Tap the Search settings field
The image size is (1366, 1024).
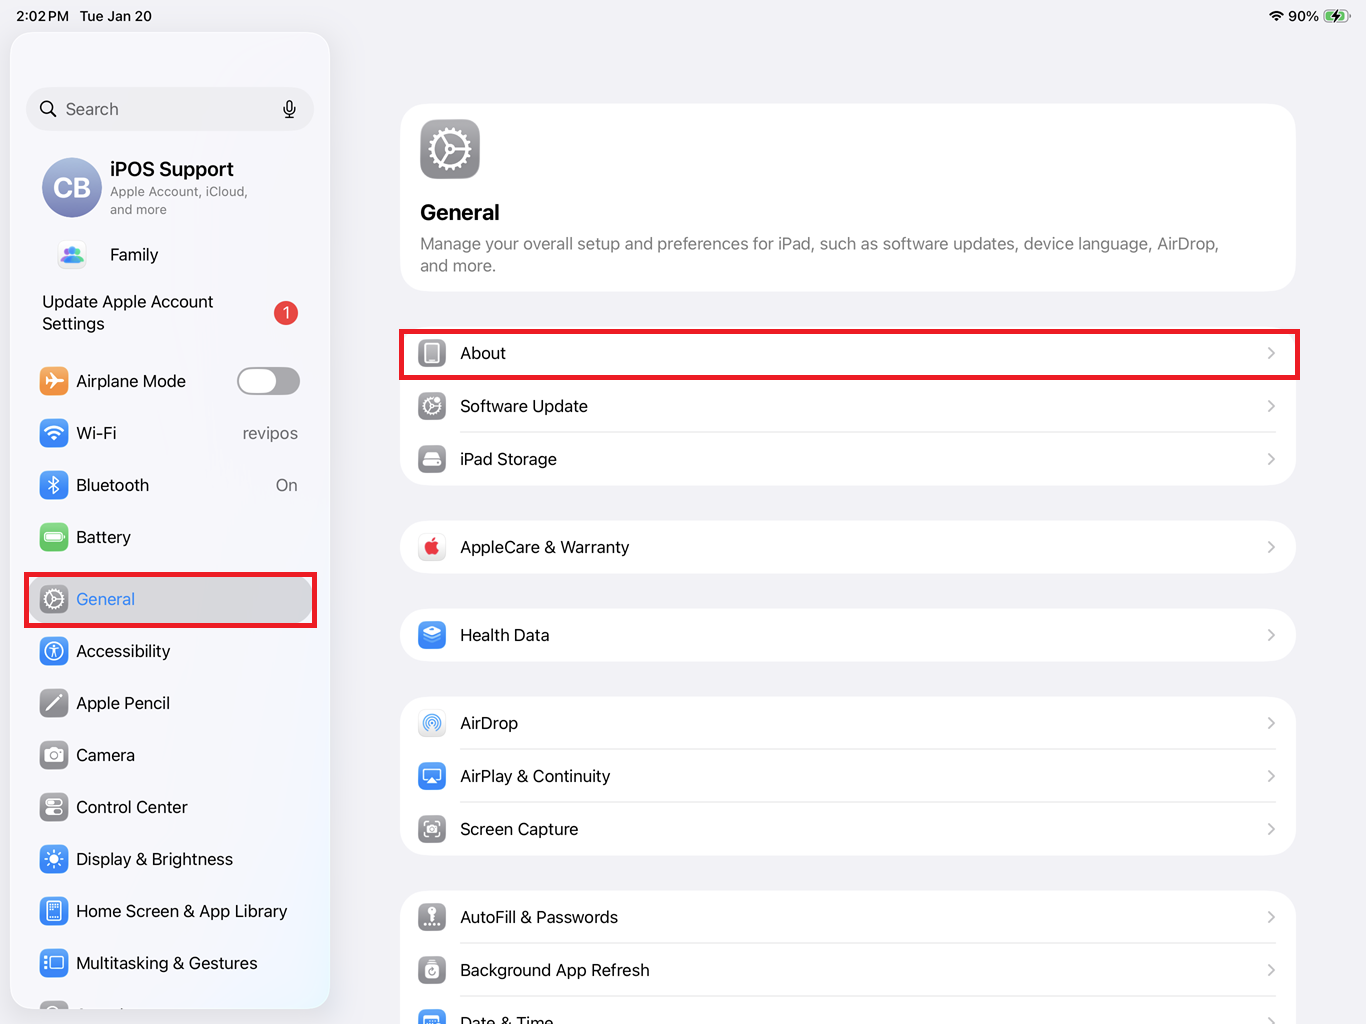tap(170, 109)
